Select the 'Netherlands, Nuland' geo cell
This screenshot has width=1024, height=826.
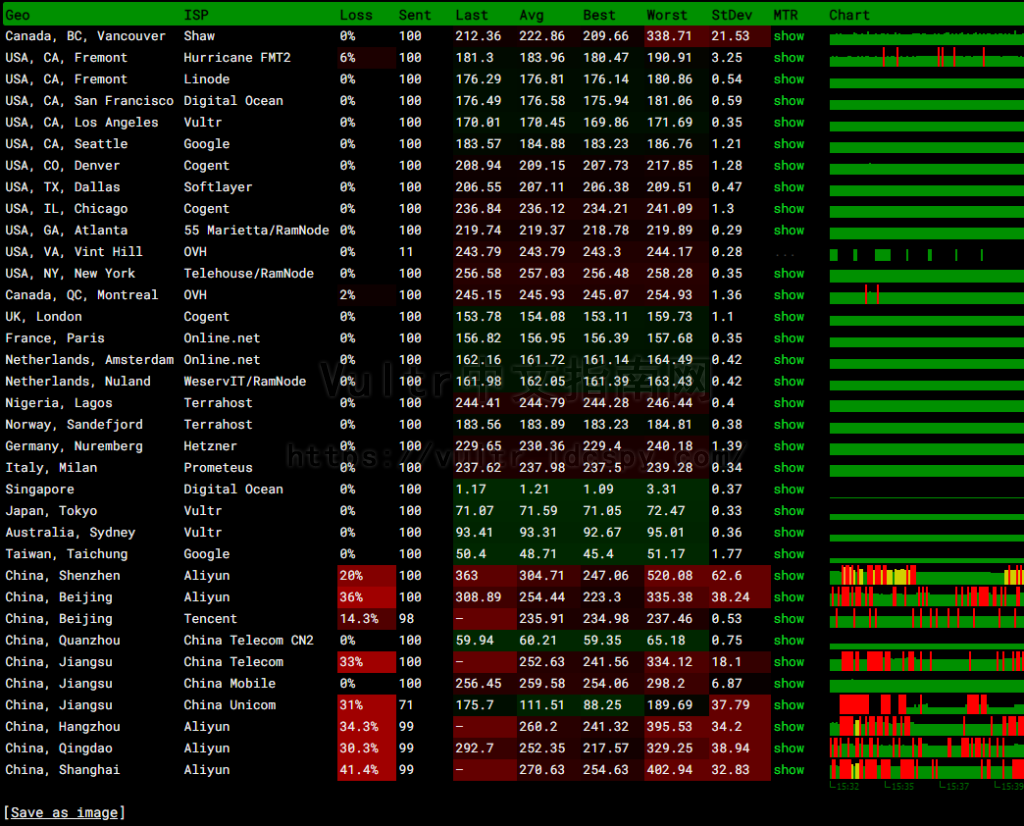(78, 381)
